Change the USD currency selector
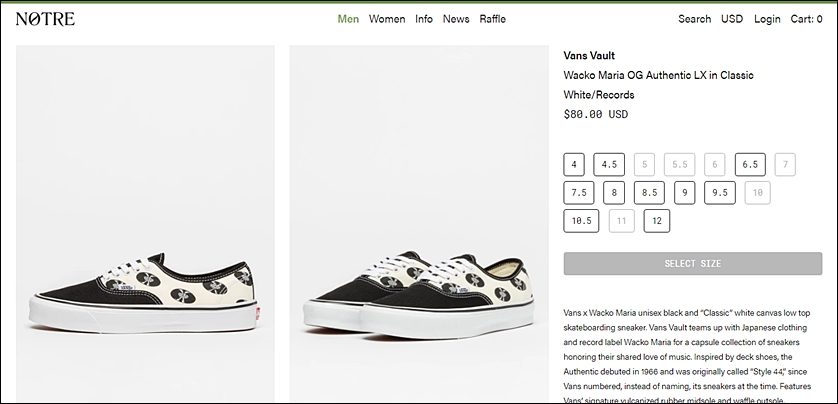Screen dimensions: 838x404 pos(732,19)
